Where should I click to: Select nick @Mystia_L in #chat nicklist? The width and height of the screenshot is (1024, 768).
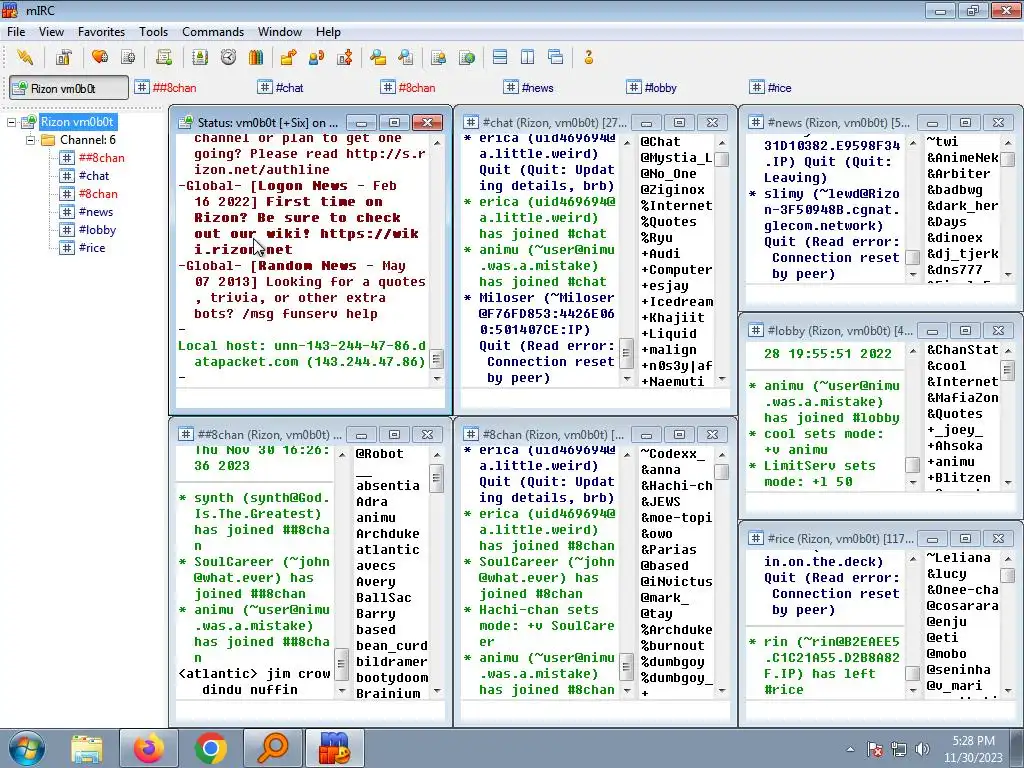[676, 157]
